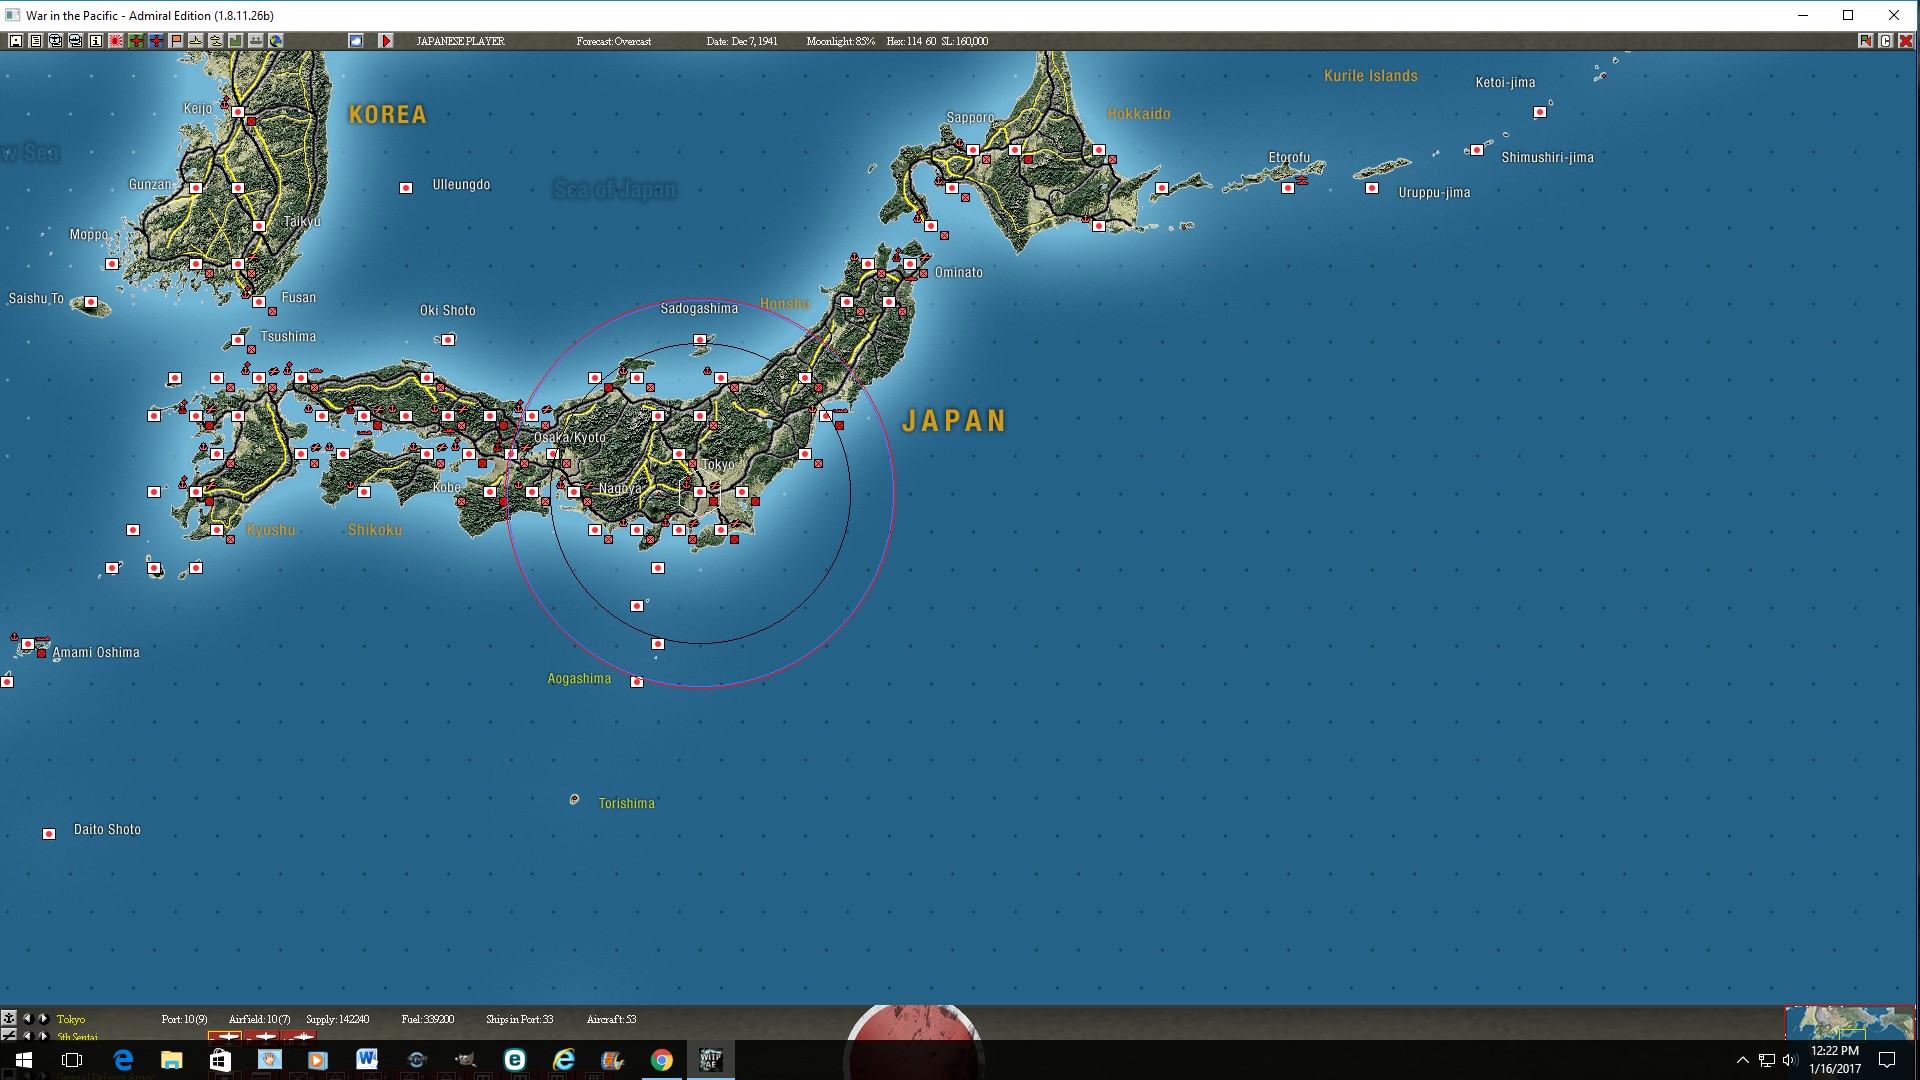Select the Oki Shoto base marker
The height and width of the screenshot is (1080, 1920).
448,340
